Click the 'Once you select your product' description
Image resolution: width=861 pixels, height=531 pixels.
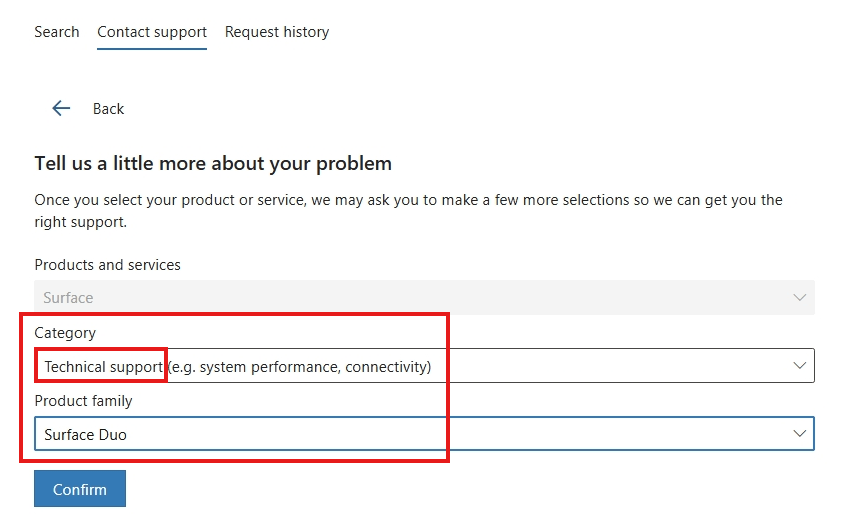408,211
